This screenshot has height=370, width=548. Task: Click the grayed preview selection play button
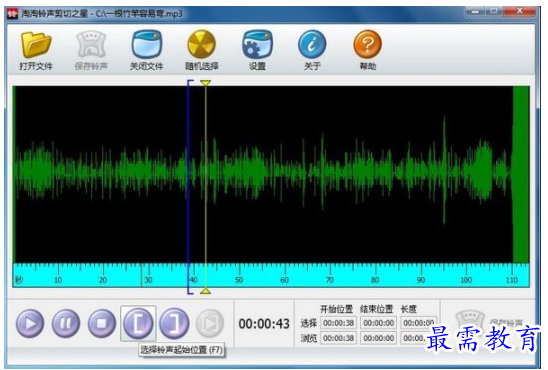210,323
